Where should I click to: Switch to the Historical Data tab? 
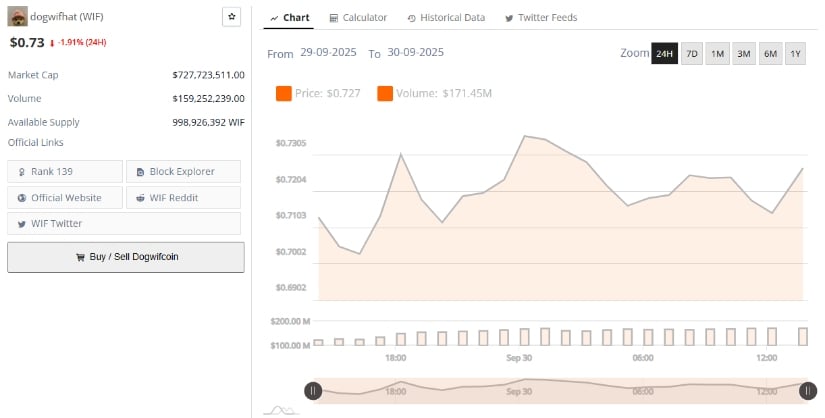[442, 18]
